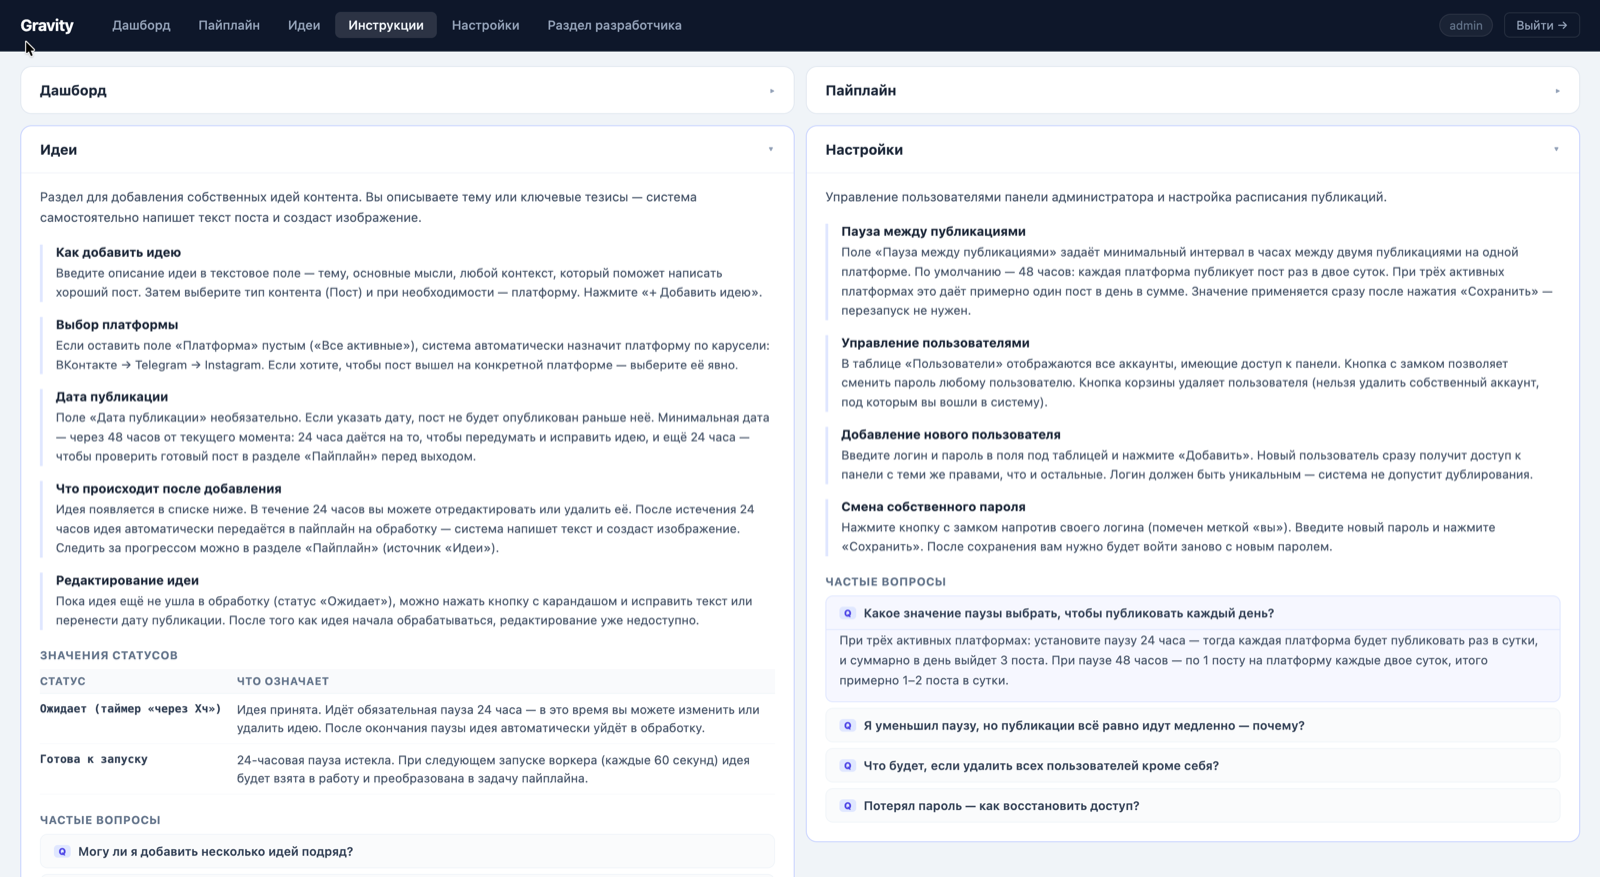Switch to the Идеи navigation tab
The height and width of the screenshot is (877, 1600).
[304, 25]
